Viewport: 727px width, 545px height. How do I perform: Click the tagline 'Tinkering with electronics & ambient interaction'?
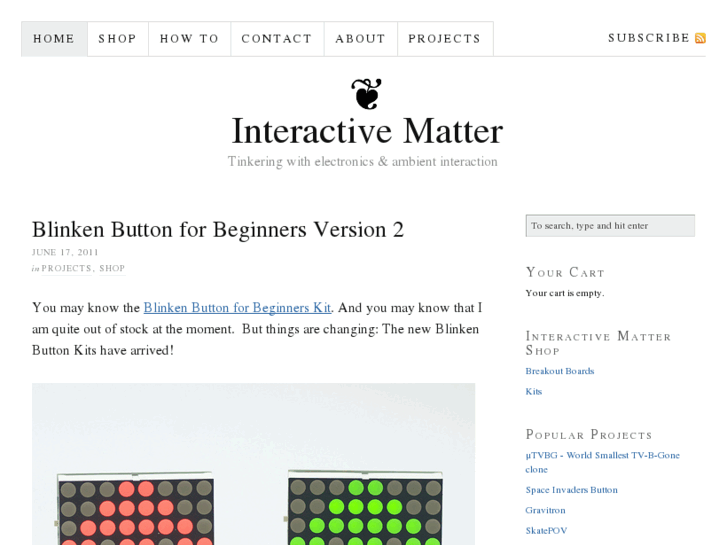(x=363, y=161)
